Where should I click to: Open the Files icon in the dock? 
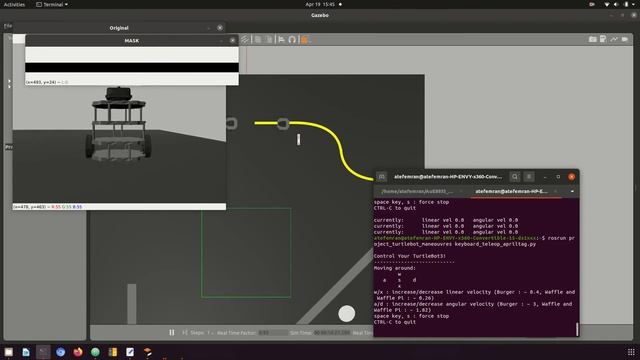coord(9,352)
